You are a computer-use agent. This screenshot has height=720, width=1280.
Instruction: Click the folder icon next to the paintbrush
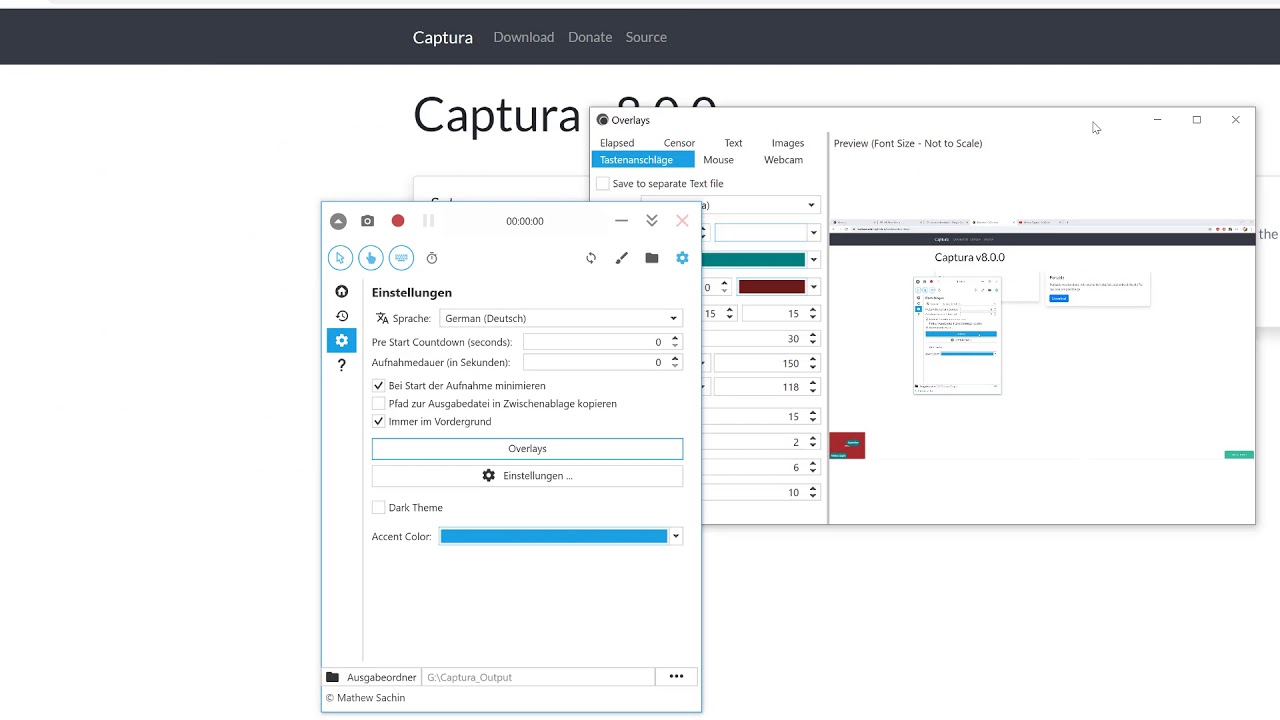(x=652, y=258)
